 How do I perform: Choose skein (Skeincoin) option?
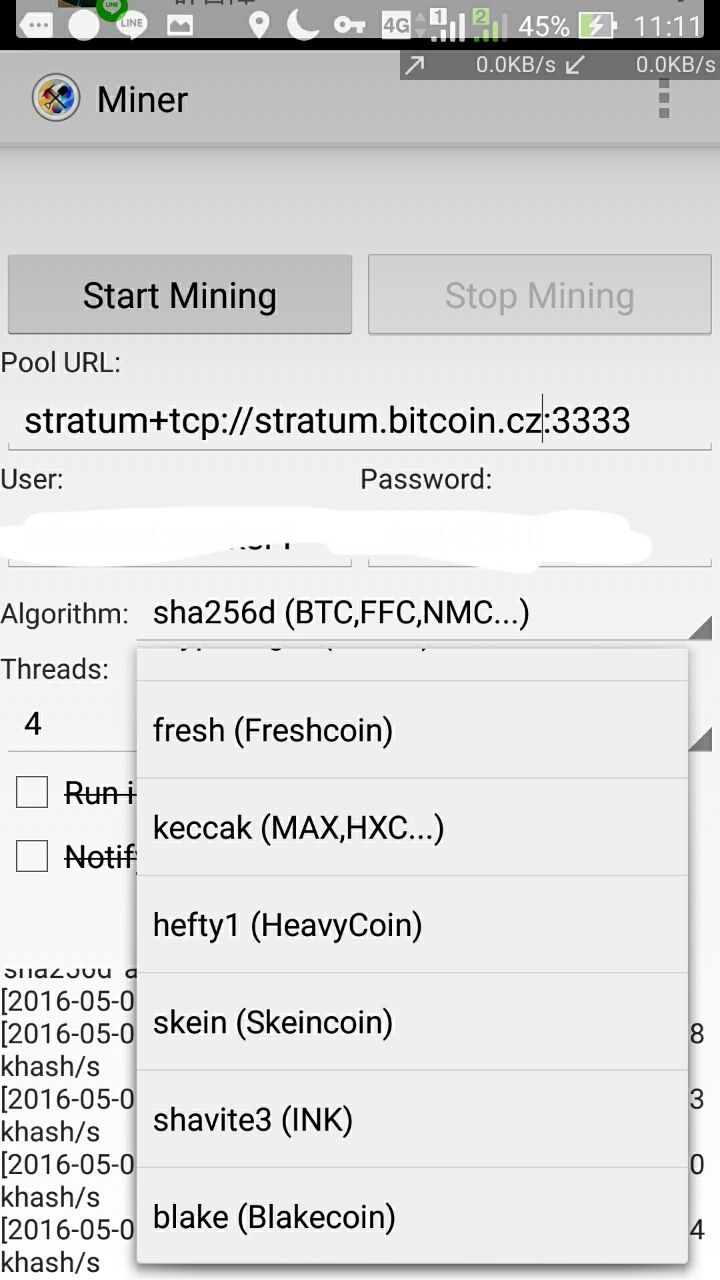(x=412, y=1022)
